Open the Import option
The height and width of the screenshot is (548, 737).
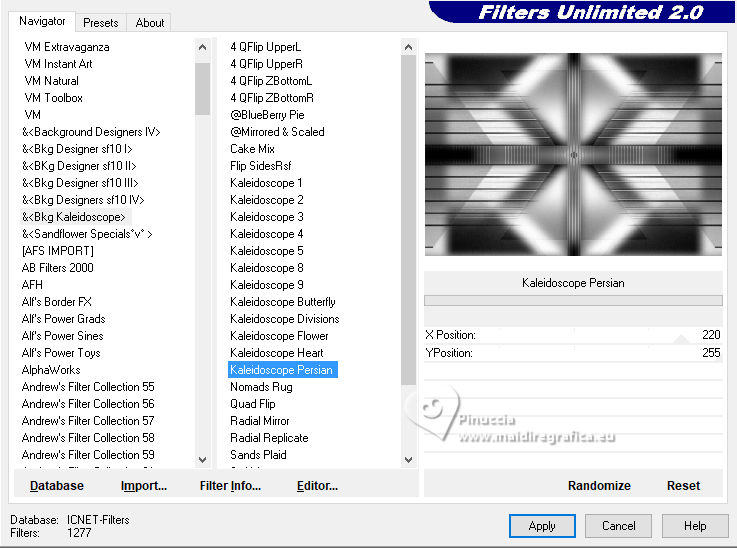(144, 485)
